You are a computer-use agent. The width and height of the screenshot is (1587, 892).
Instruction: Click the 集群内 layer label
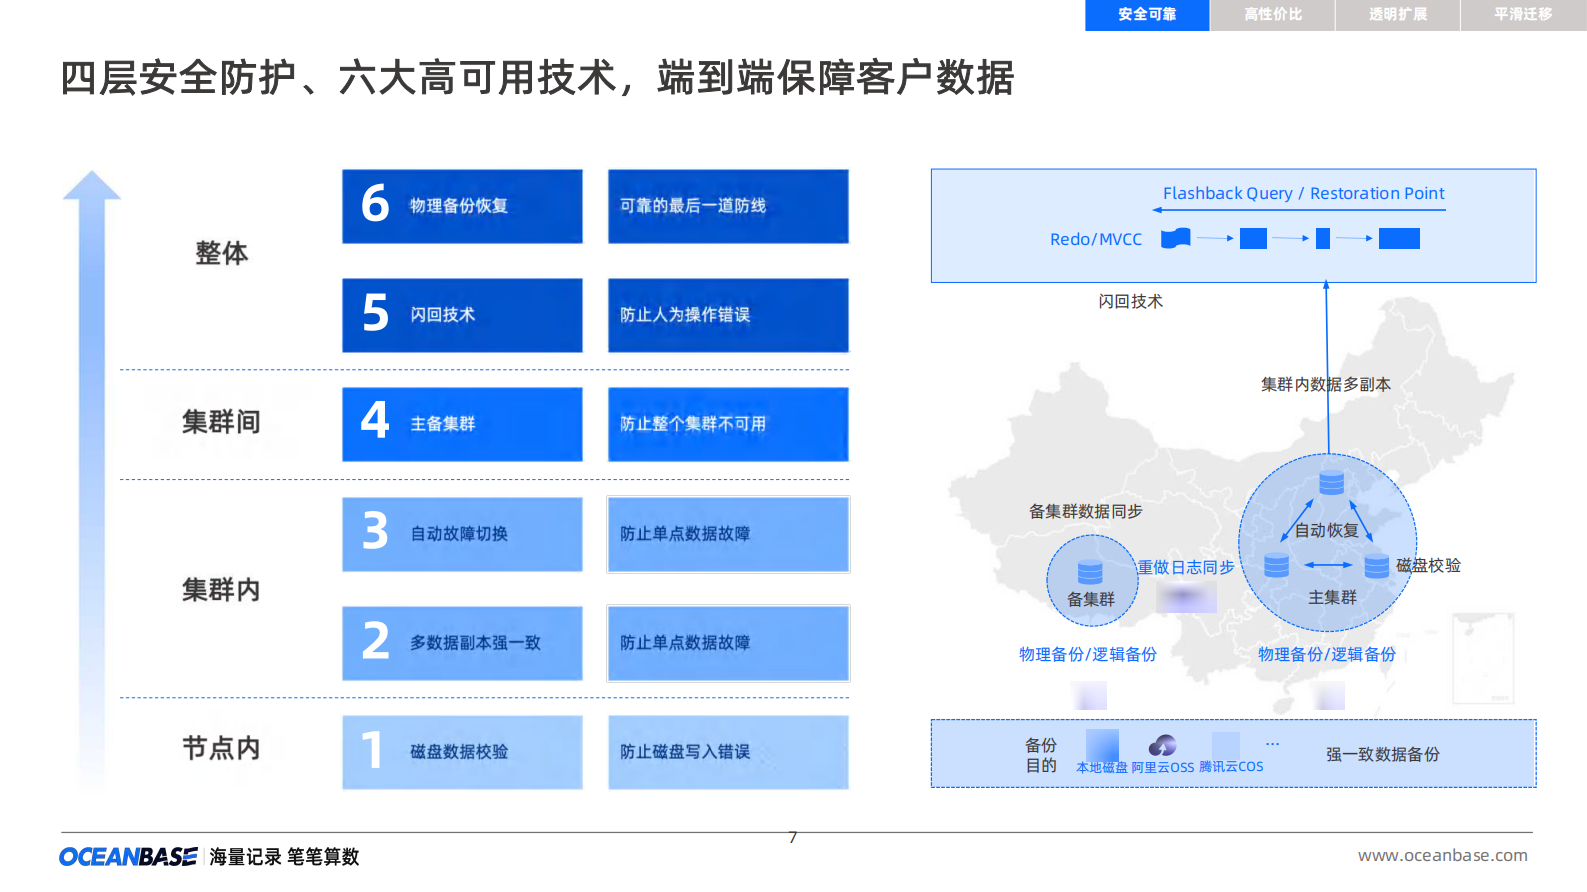[x=221, y=590]
